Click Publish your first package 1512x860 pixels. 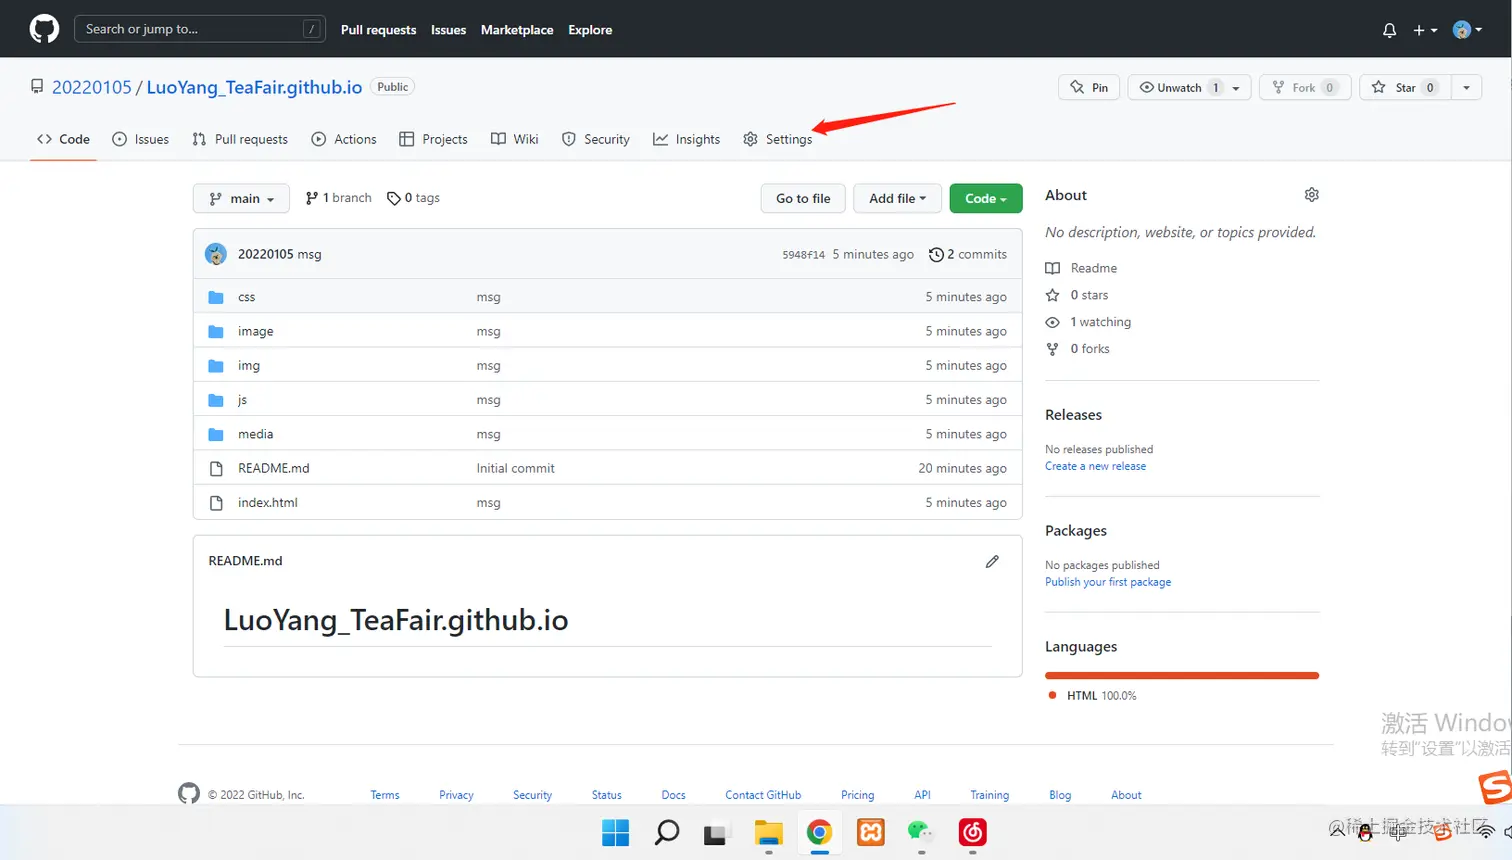point(1108,582)
